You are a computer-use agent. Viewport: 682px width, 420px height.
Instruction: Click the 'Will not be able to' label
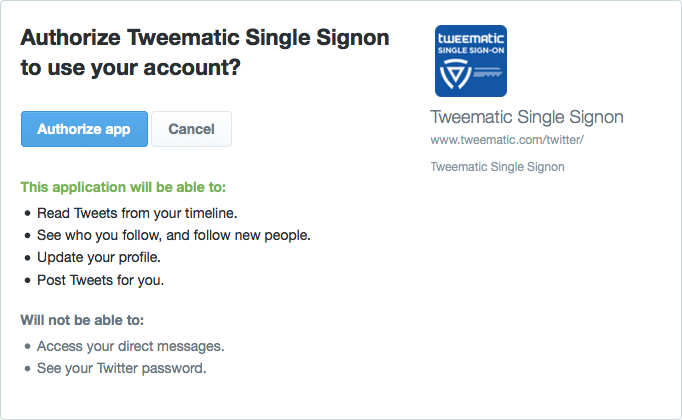click(x=82, y=320)
